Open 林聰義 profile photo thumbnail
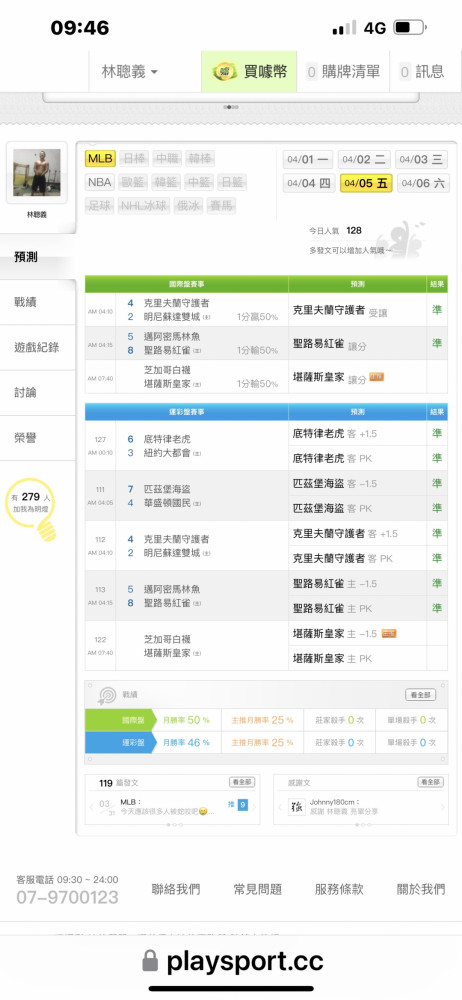Viewport: 462px width, 1000px height. 37,173
